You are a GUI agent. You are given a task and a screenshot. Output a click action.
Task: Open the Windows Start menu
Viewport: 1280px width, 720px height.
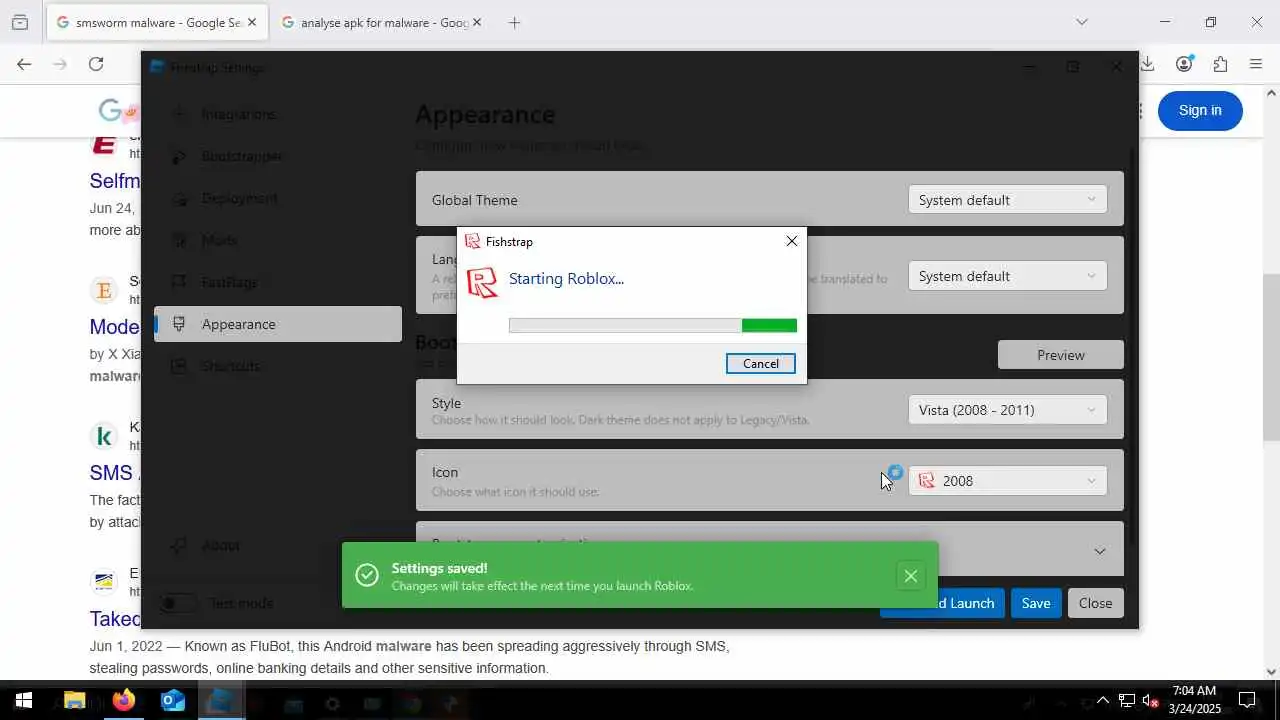(x=24, y=700)
